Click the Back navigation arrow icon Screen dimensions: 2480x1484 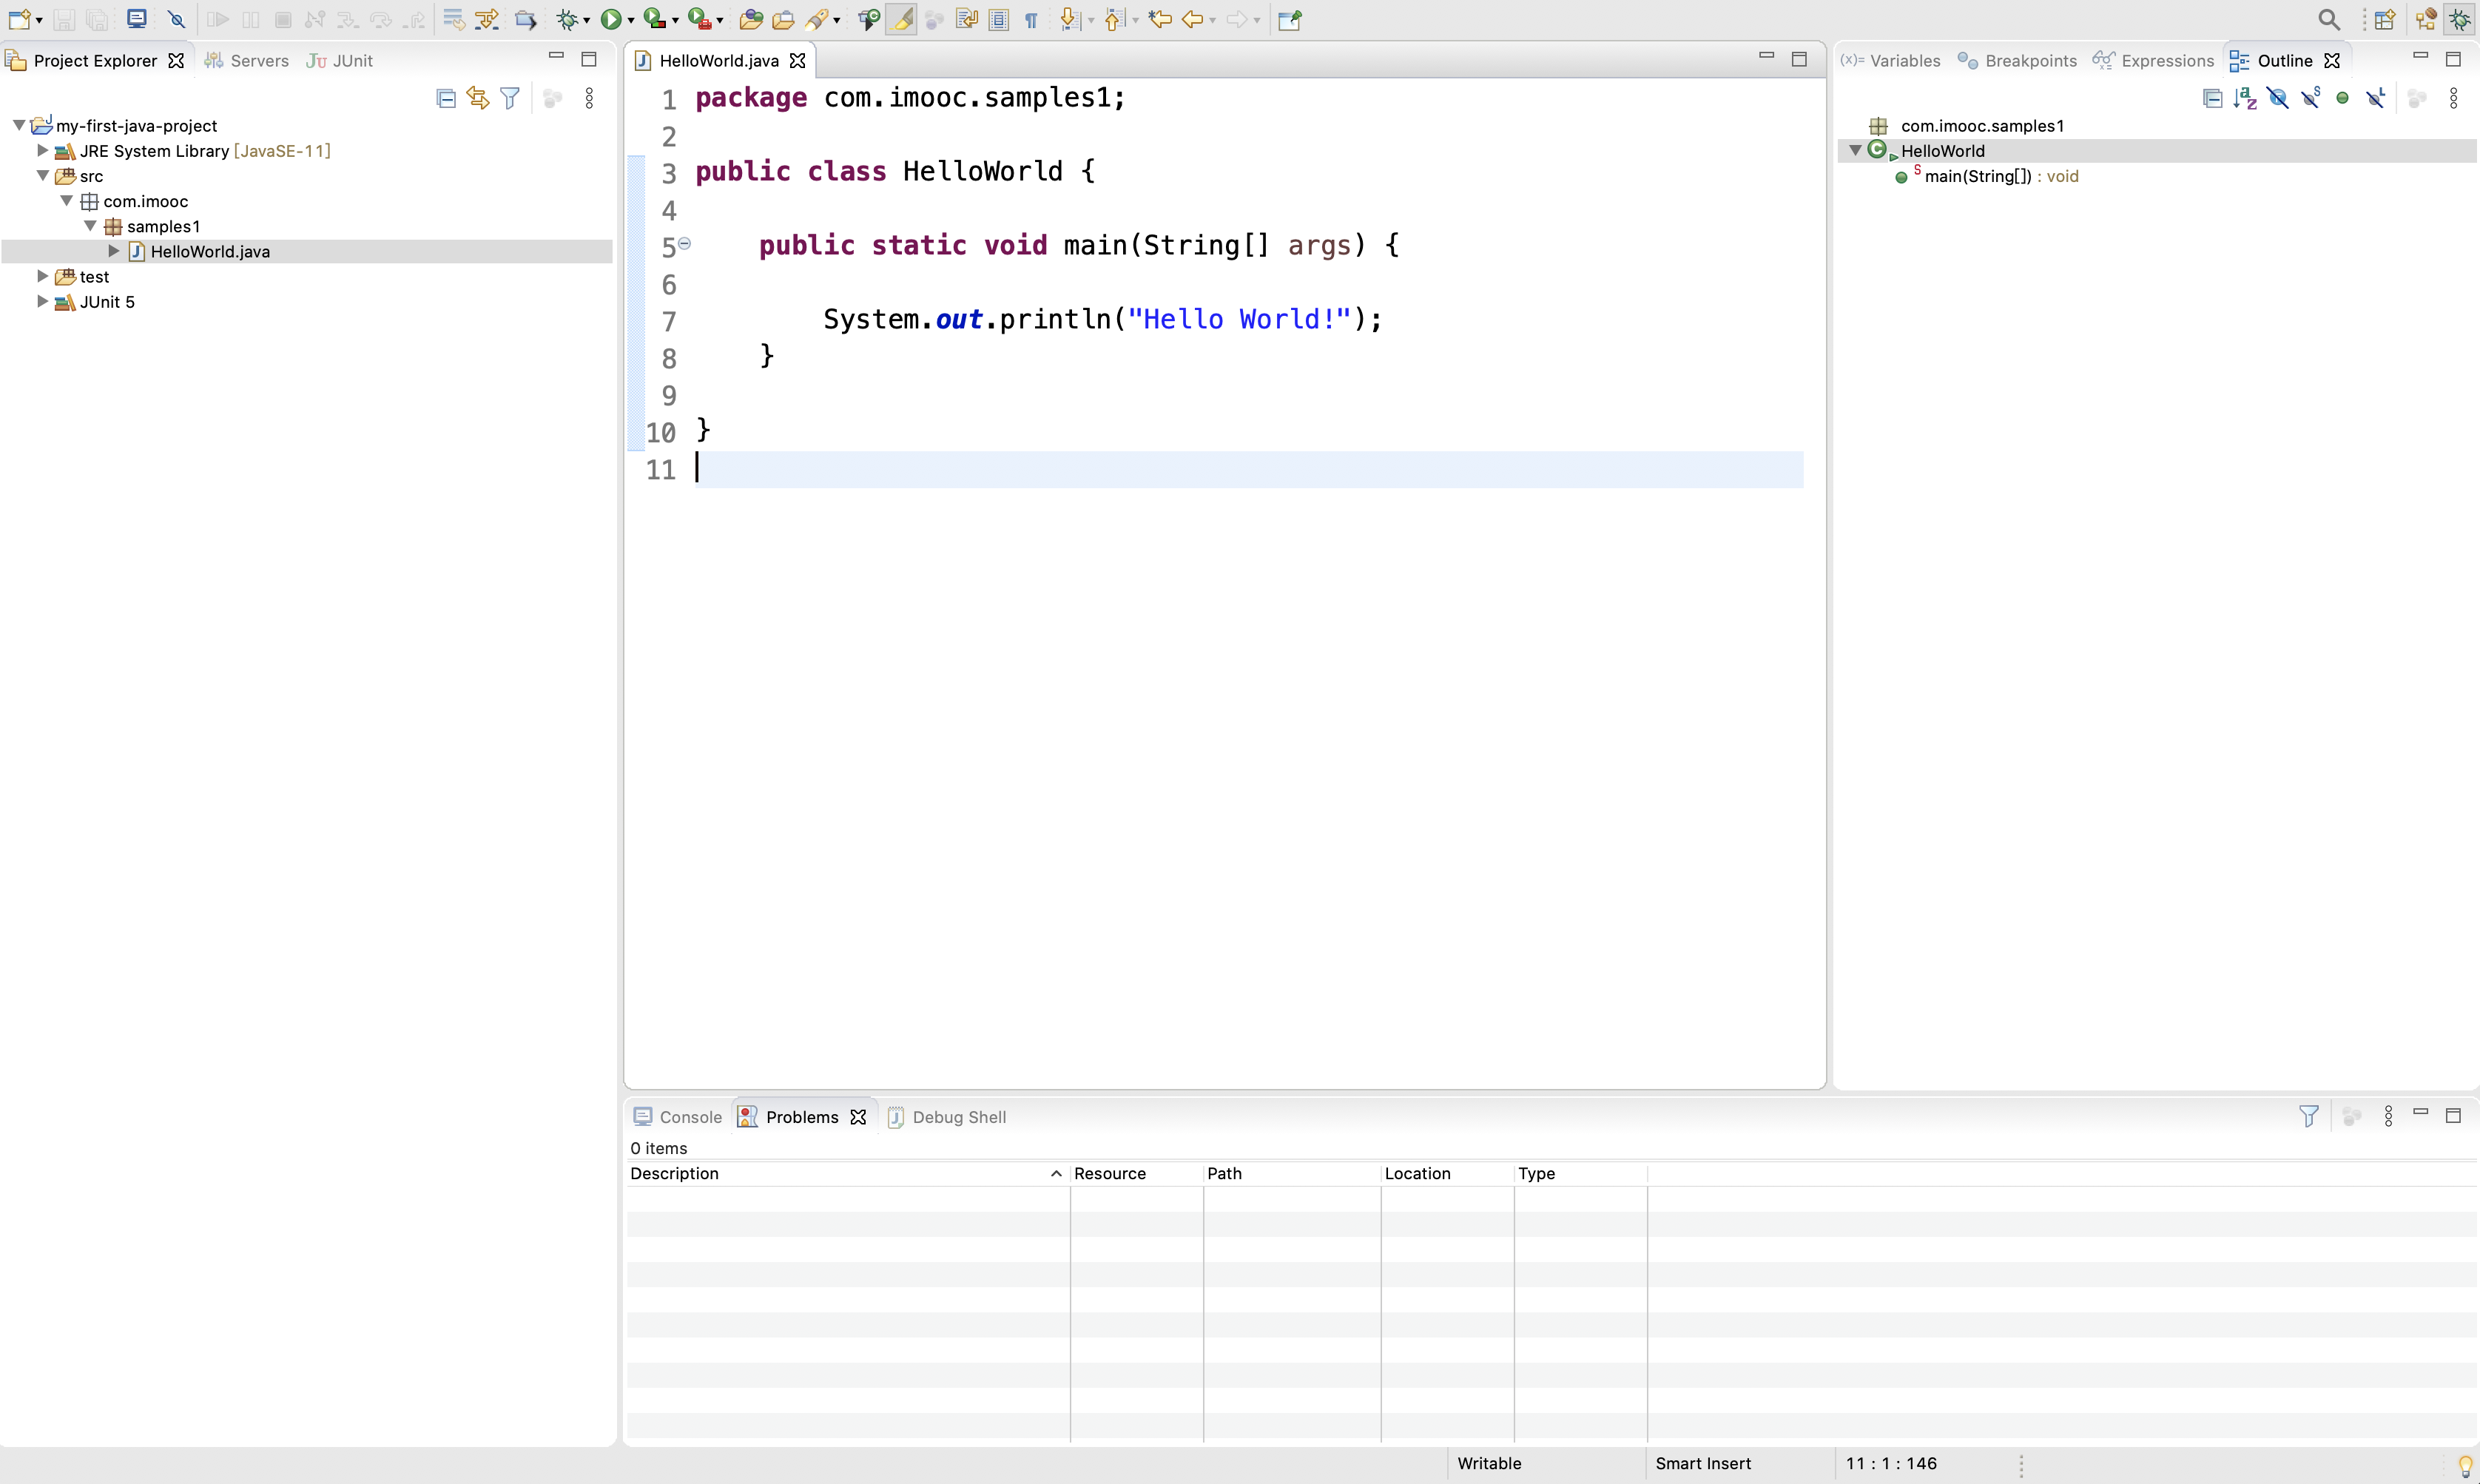(1192, 19)
